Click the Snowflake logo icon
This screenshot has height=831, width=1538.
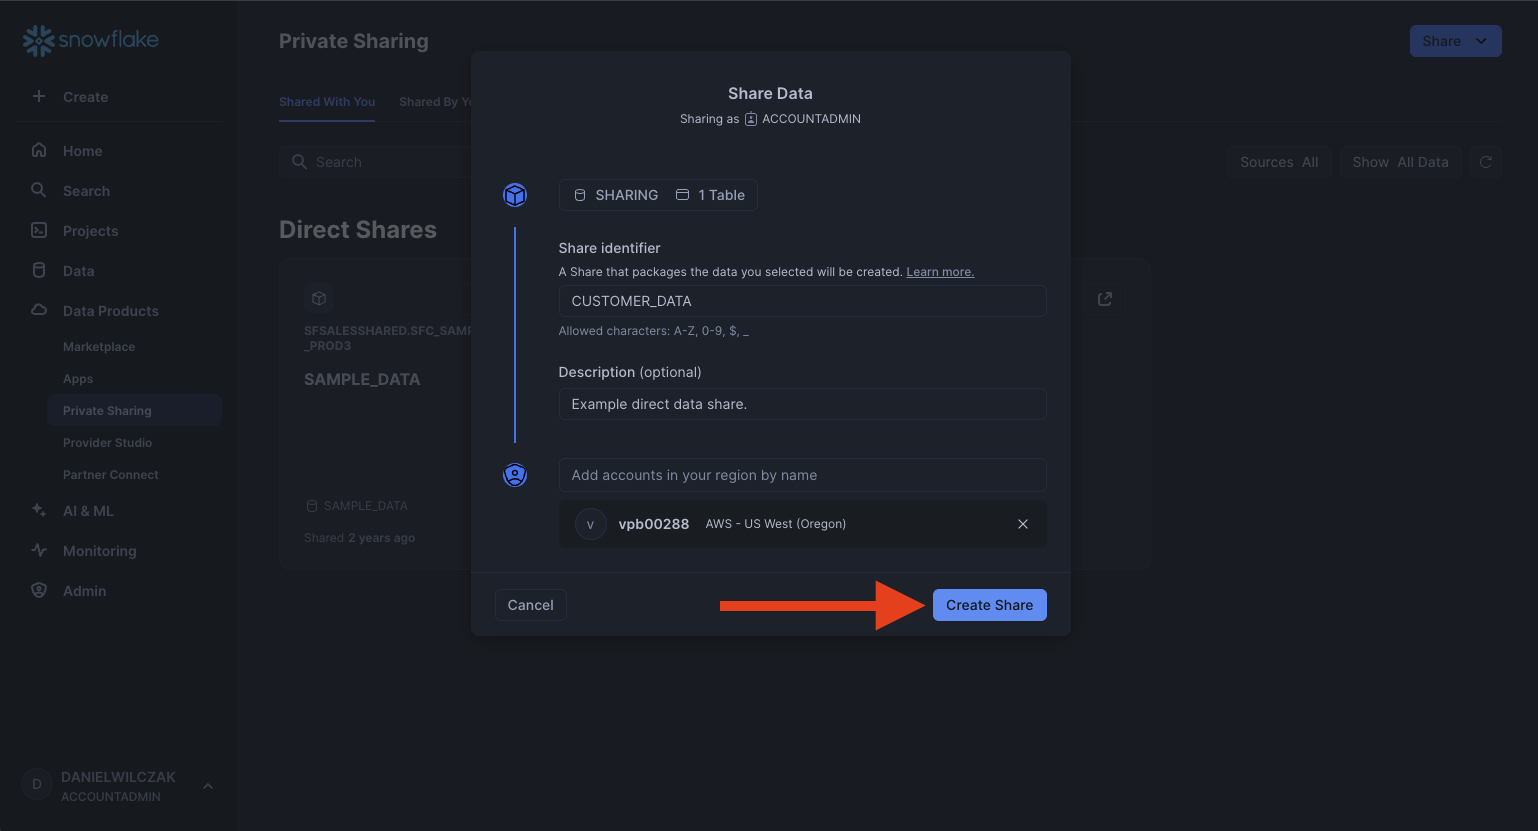pyautogui.click(x=38, y=40)
